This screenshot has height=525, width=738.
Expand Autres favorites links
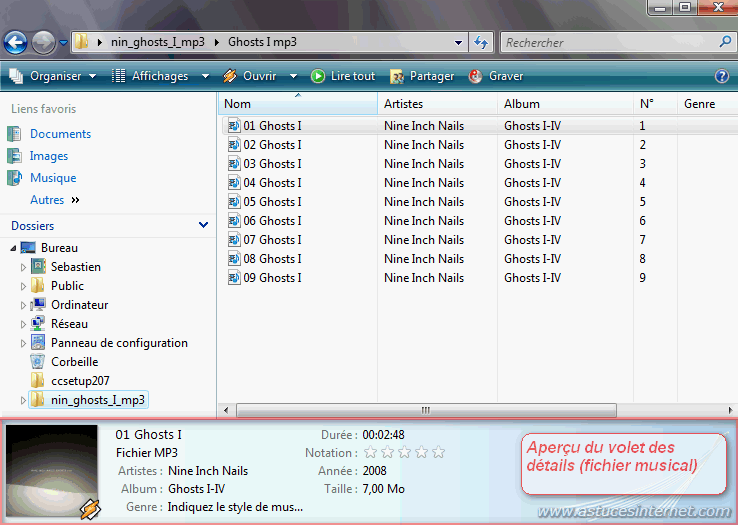click(55, 200)
